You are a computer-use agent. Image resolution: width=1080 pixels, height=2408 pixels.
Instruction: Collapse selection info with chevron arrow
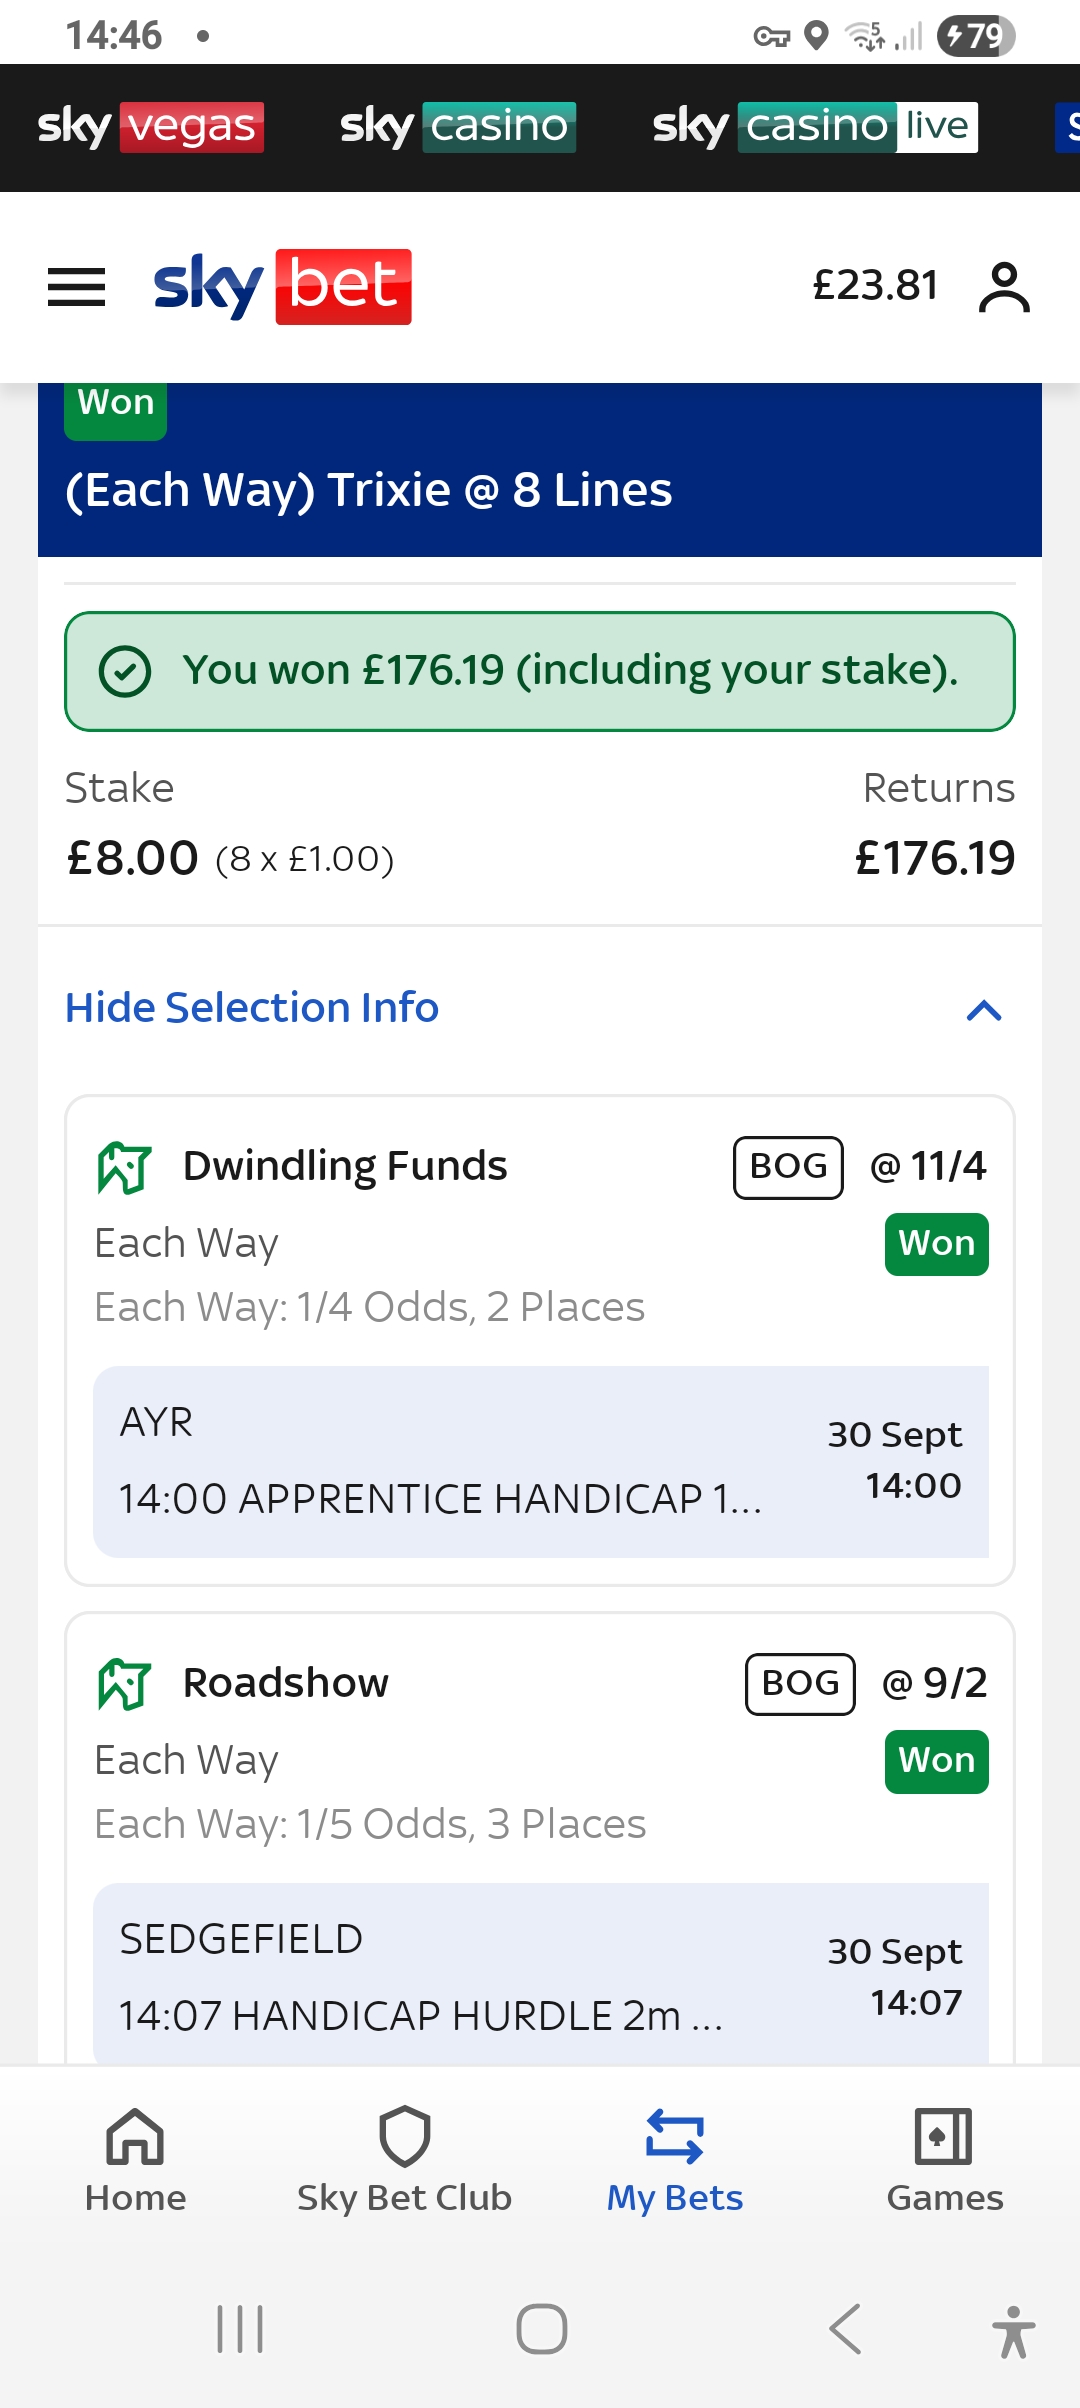coord(984,1010)
